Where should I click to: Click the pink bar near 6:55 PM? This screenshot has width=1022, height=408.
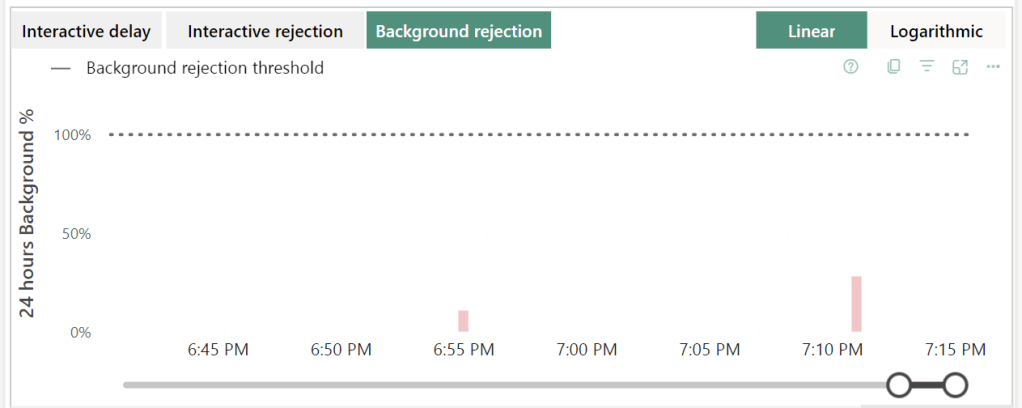[464, 321]
